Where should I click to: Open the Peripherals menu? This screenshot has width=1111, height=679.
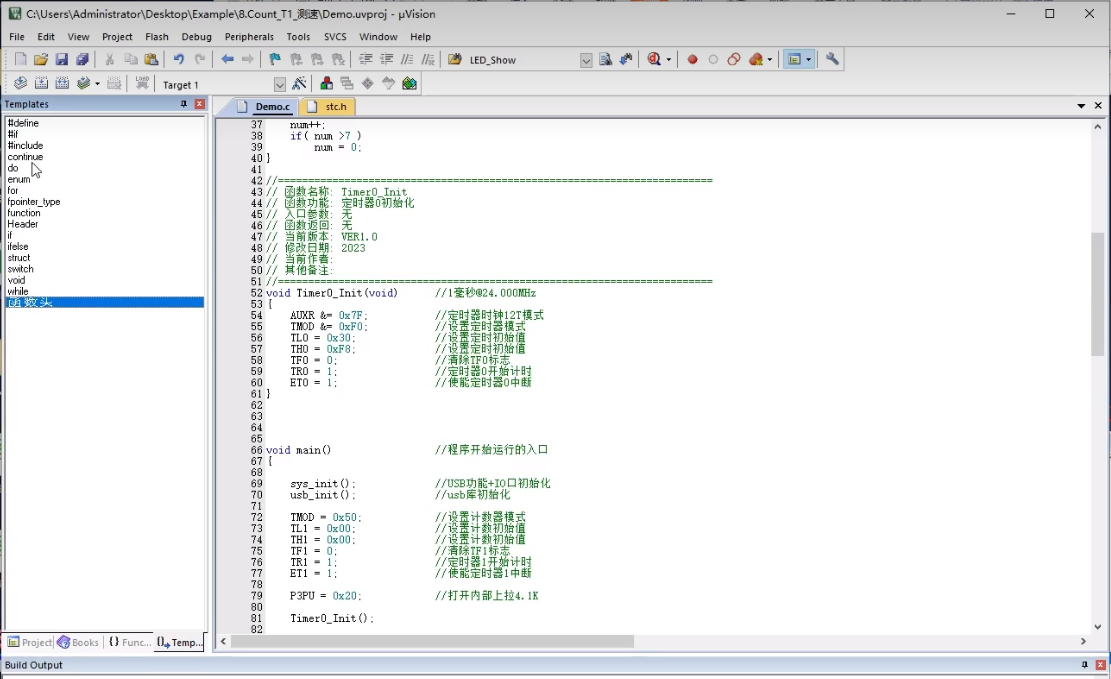tap(249, 37)
